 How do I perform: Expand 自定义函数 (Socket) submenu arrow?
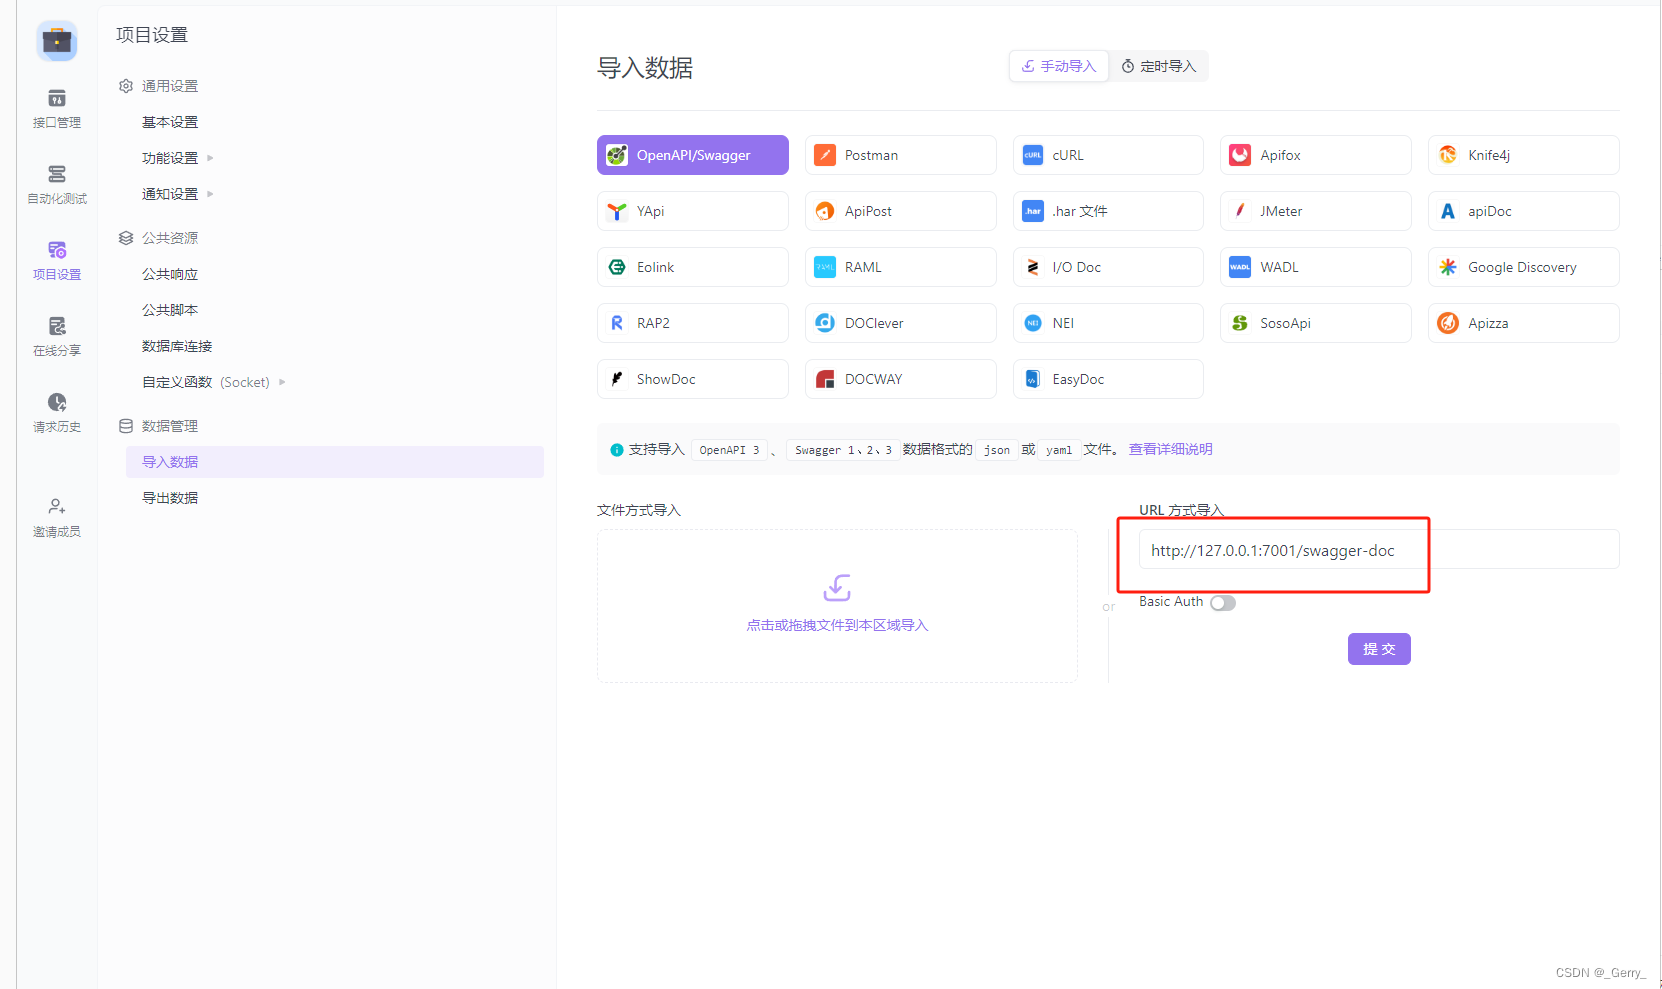282,382
